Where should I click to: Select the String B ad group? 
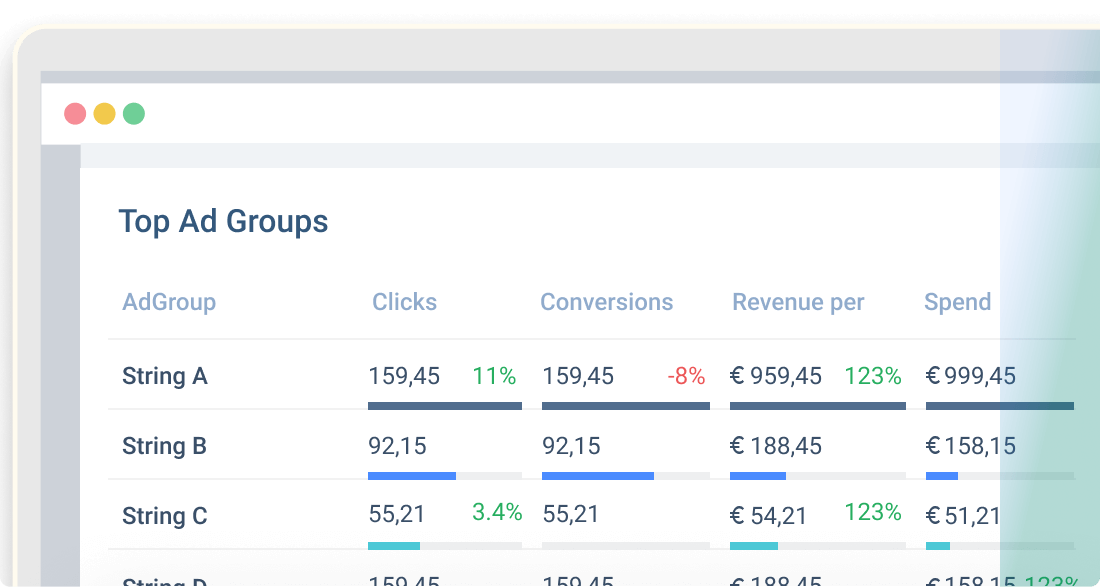coord(164,446)
